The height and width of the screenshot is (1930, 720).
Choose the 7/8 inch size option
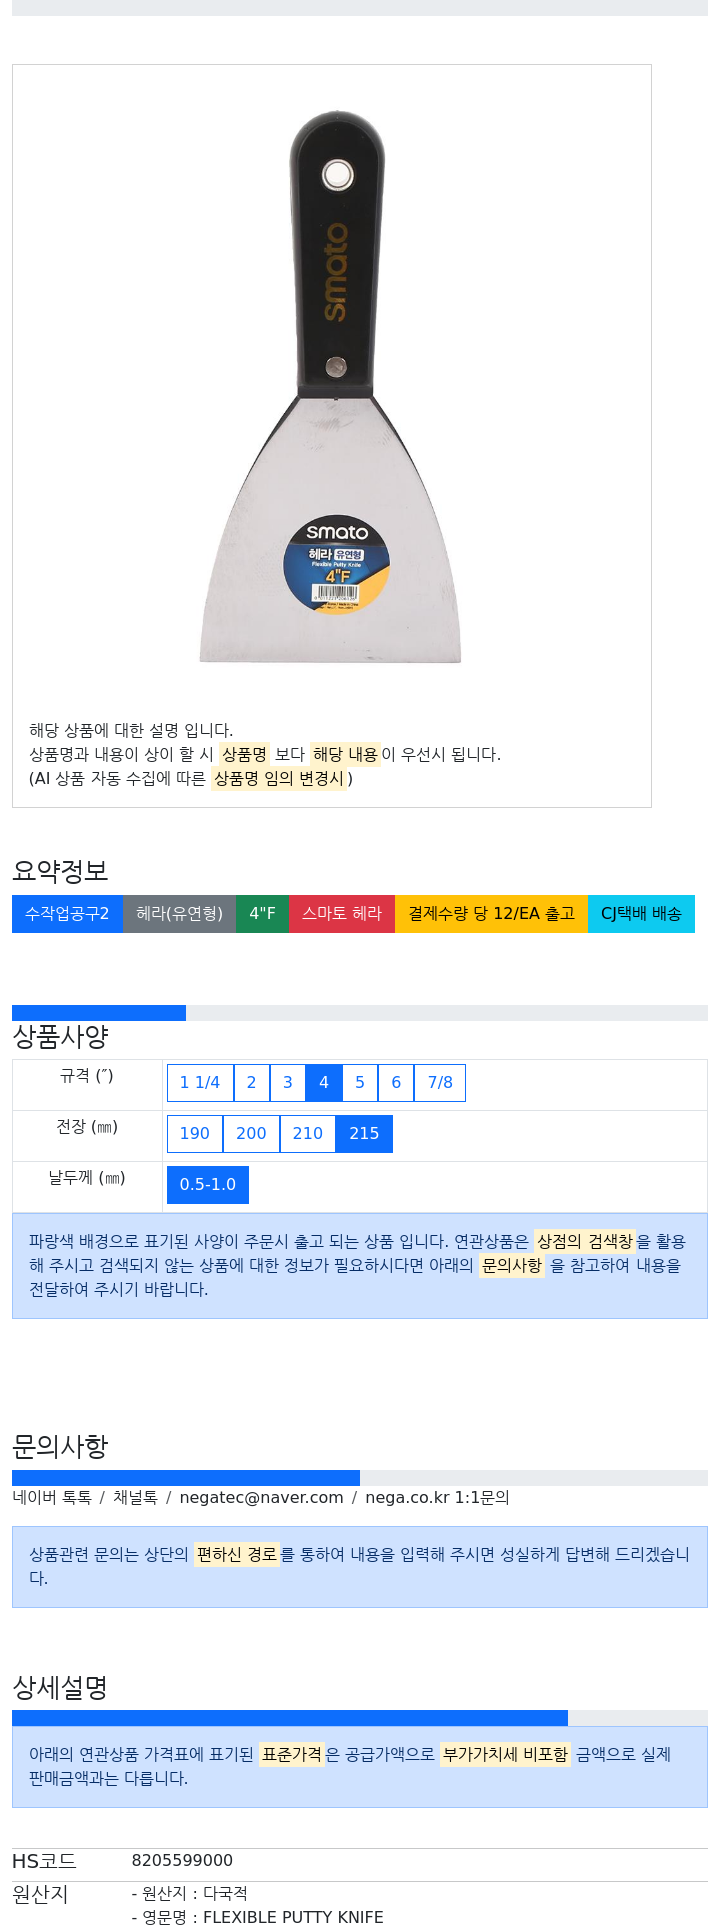point(440,1082)
